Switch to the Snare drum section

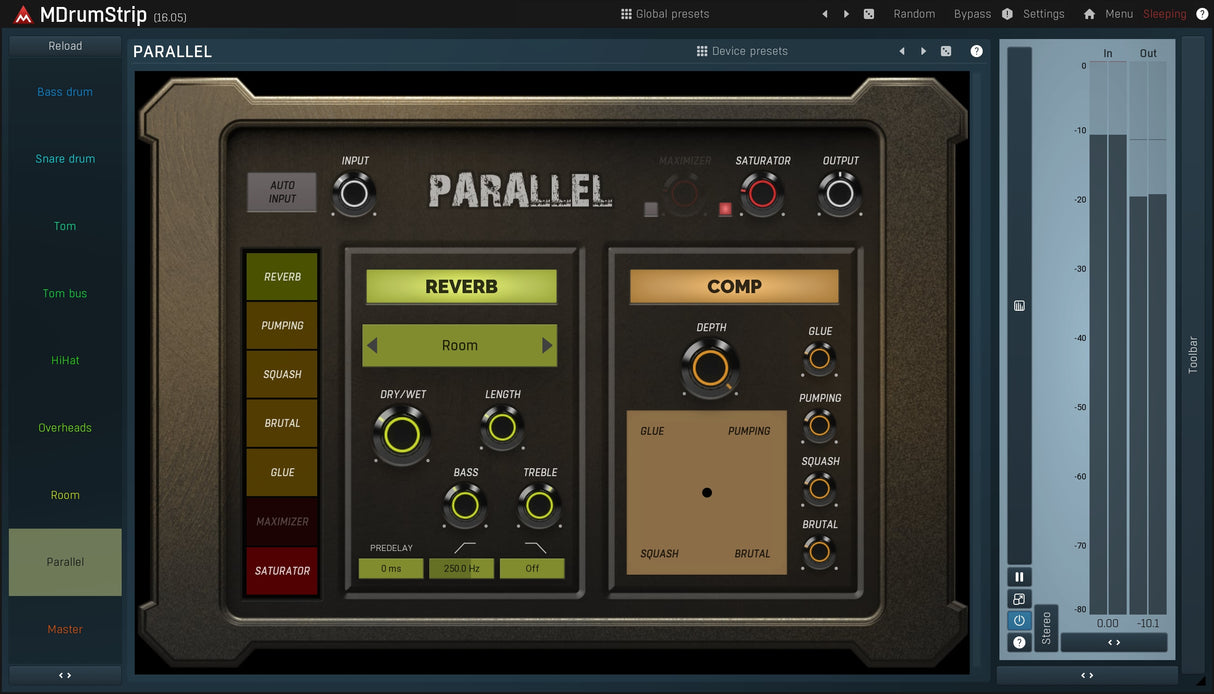65,159
